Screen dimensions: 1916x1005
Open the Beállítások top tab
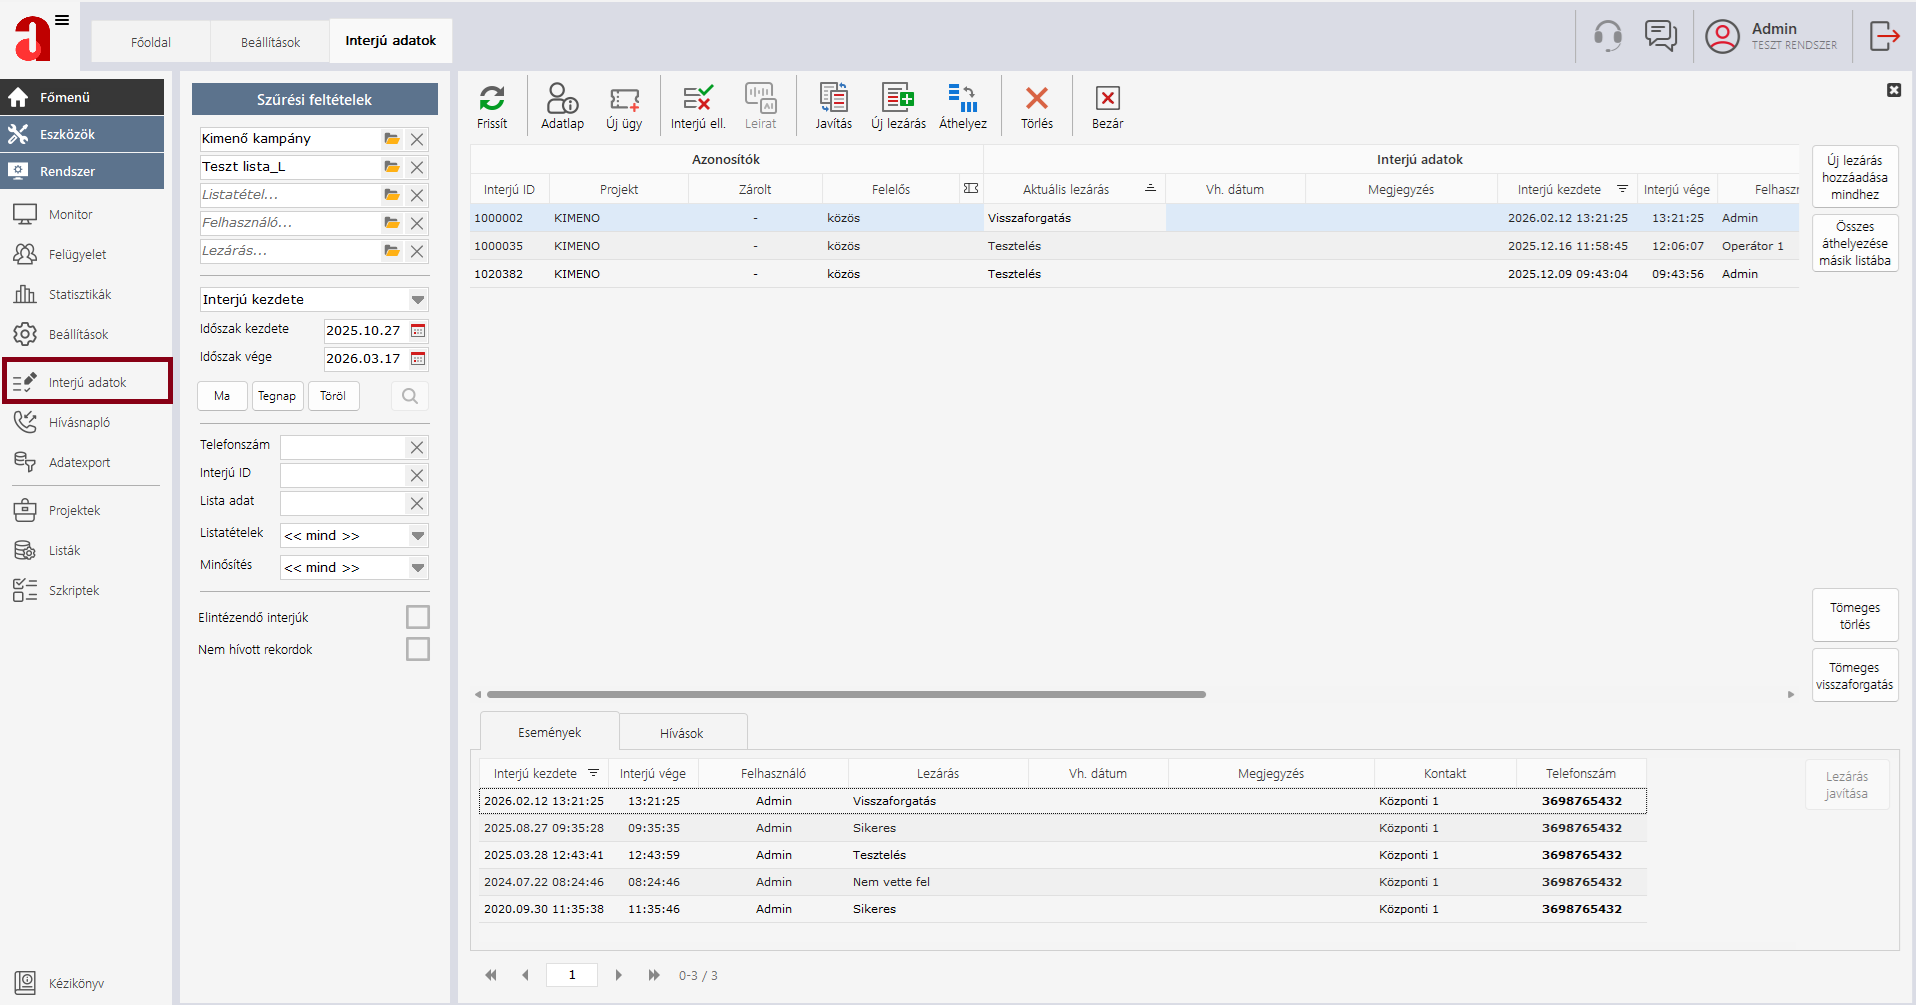[x=270, y=42]
